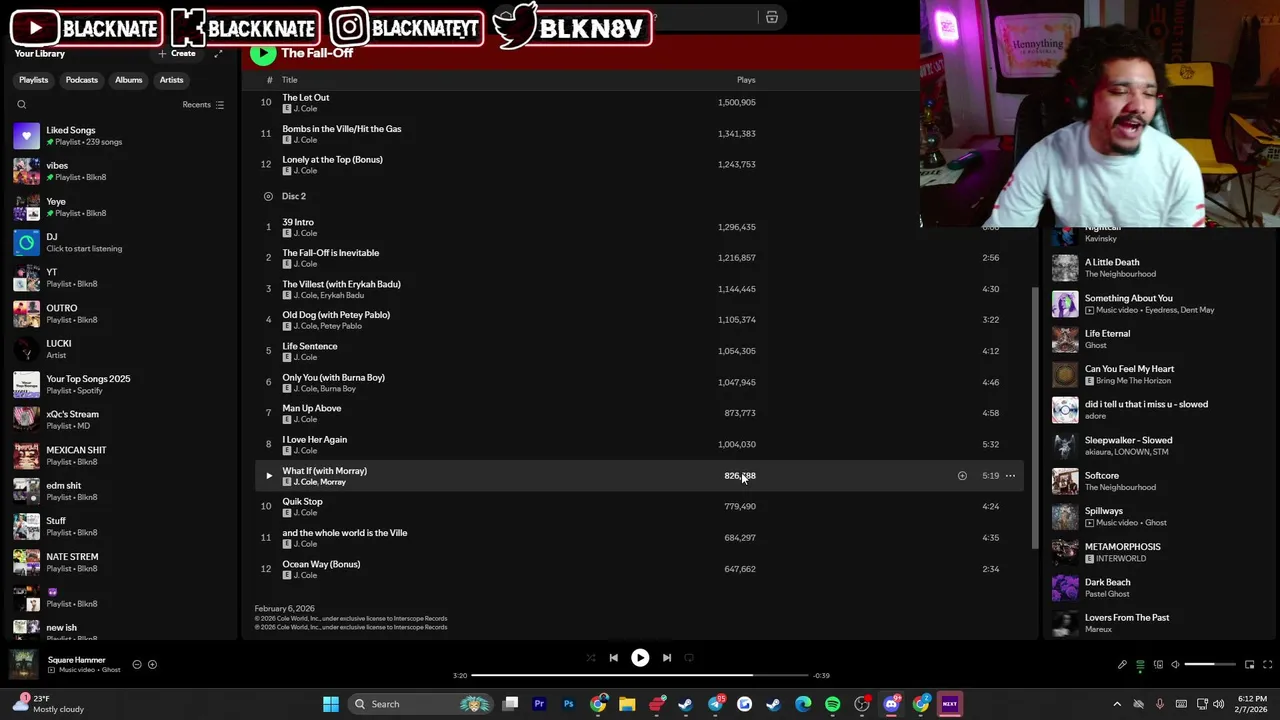
Task: Open Burna Boy artist link on Only You
Action: pos(338,388)
